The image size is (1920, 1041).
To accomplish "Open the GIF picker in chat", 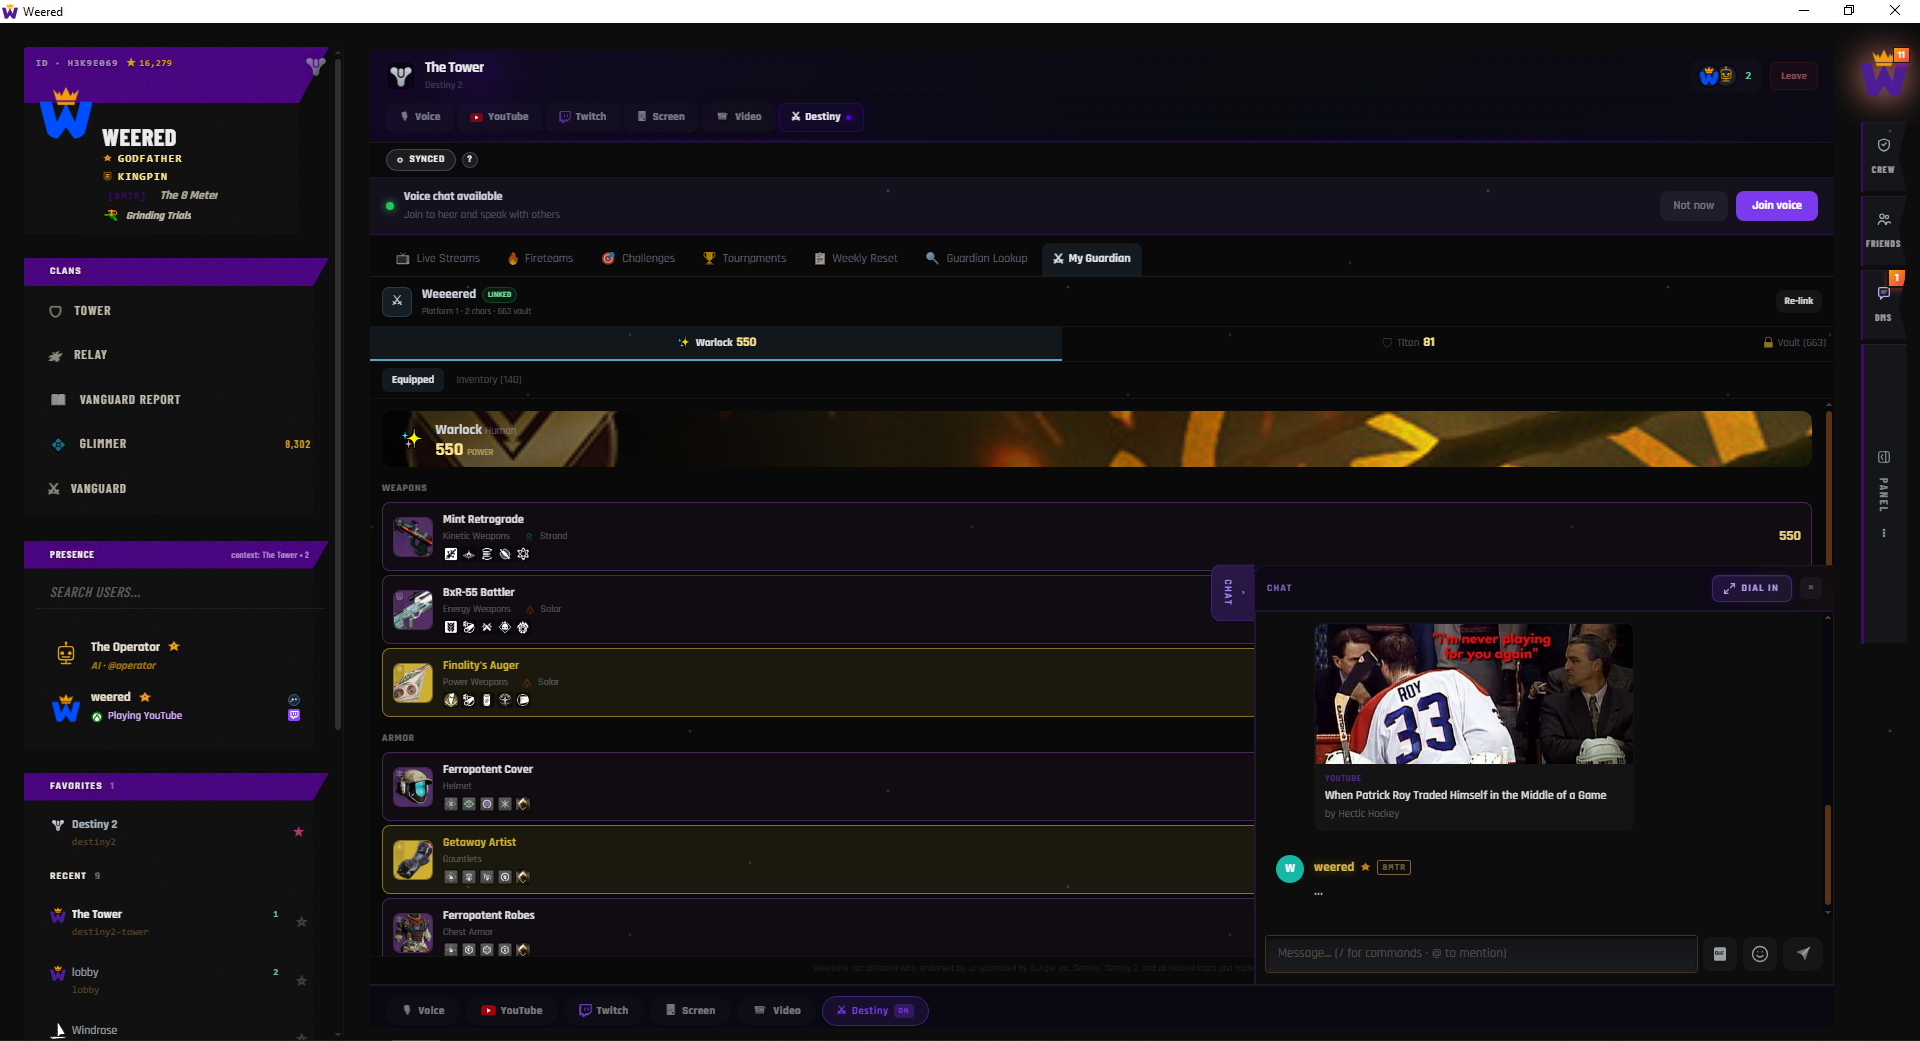I will (x=1720, y=954).
